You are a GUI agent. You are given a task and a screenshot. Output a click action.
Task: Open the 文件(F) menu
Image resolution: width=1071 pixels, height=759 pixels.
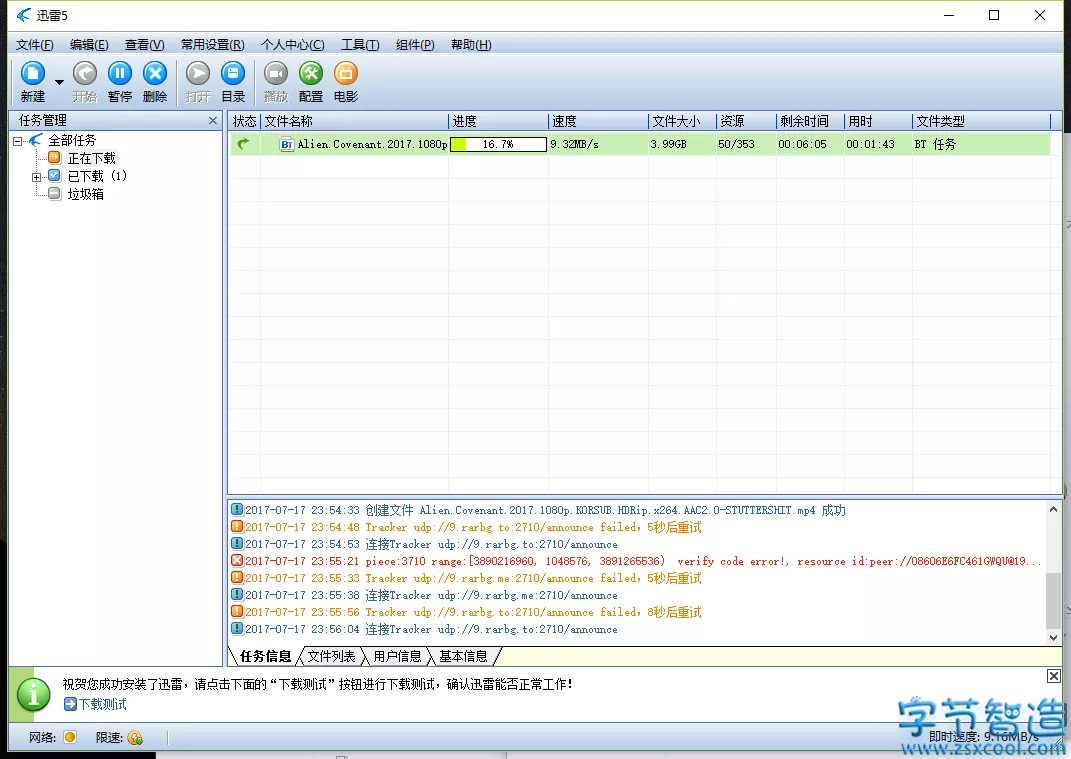[35, 45]
